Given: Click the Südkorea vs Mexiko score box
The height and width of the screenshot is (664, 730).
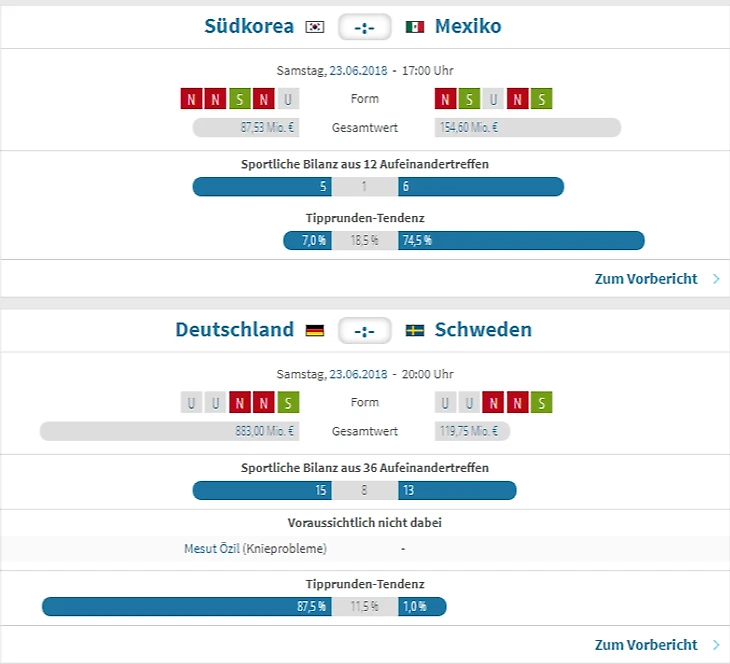Looking at the screenshot, I should (x=365, y=27).
